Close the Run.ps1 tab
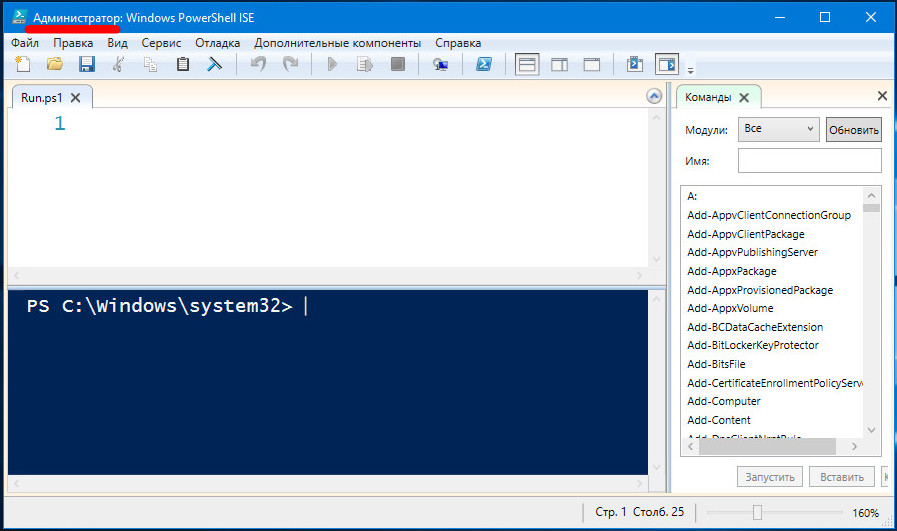 tap(76, 98)
